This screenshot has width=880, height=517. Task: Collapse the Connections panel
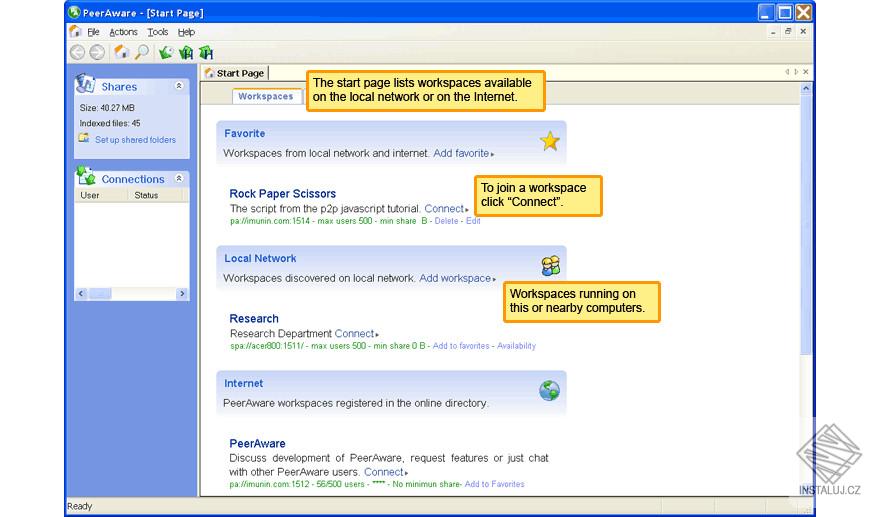coord(178,179)
